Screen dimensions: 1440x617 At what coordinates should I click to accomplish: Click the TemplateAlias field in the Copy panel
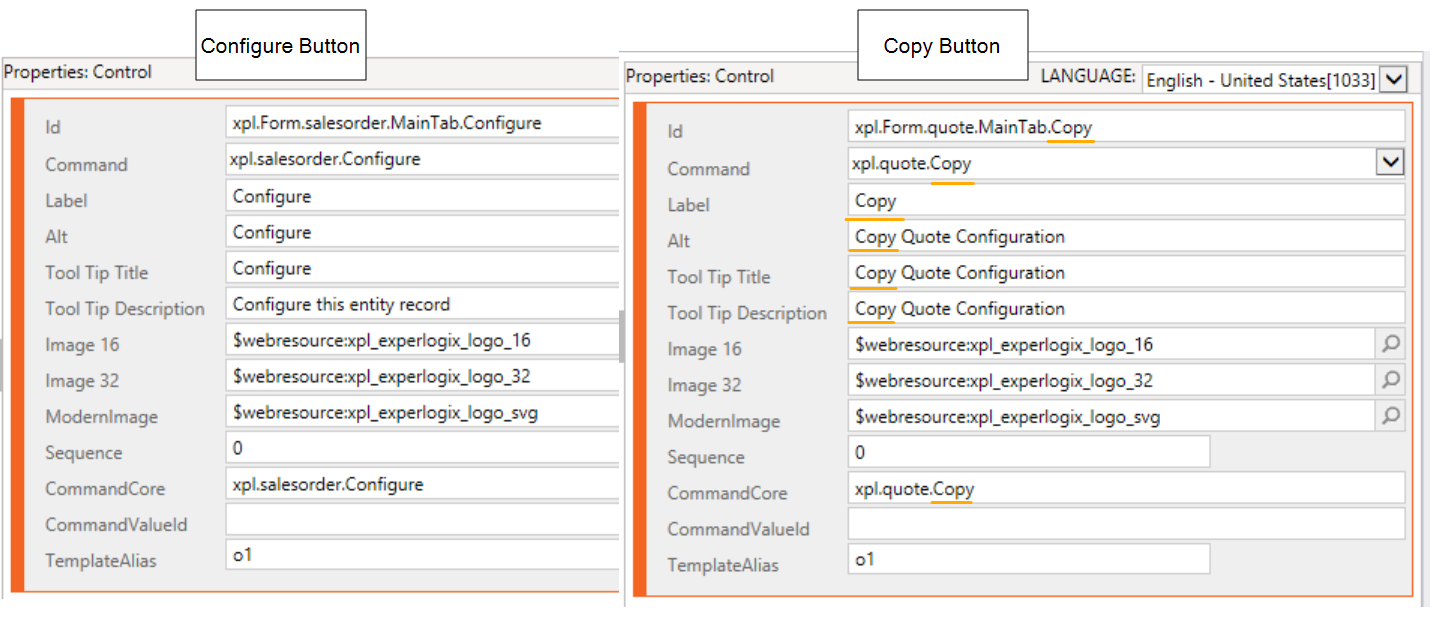pos(1029,559)
